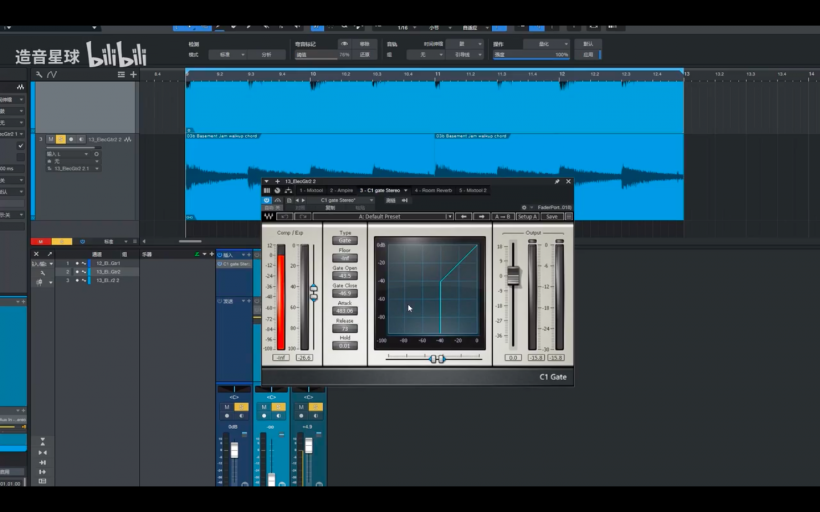Mute the first mixer channel strip
820x512 pixels.
point(227,407)
